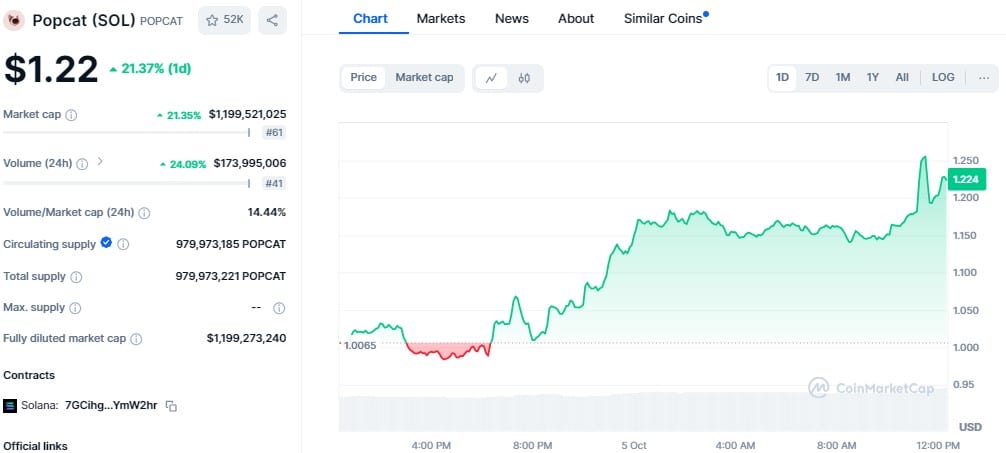Viewport: 1006px width, 453px height.
Task: Click the Solana 7GCihg...YmW2hr contract link
Action: tap(111, 406)
